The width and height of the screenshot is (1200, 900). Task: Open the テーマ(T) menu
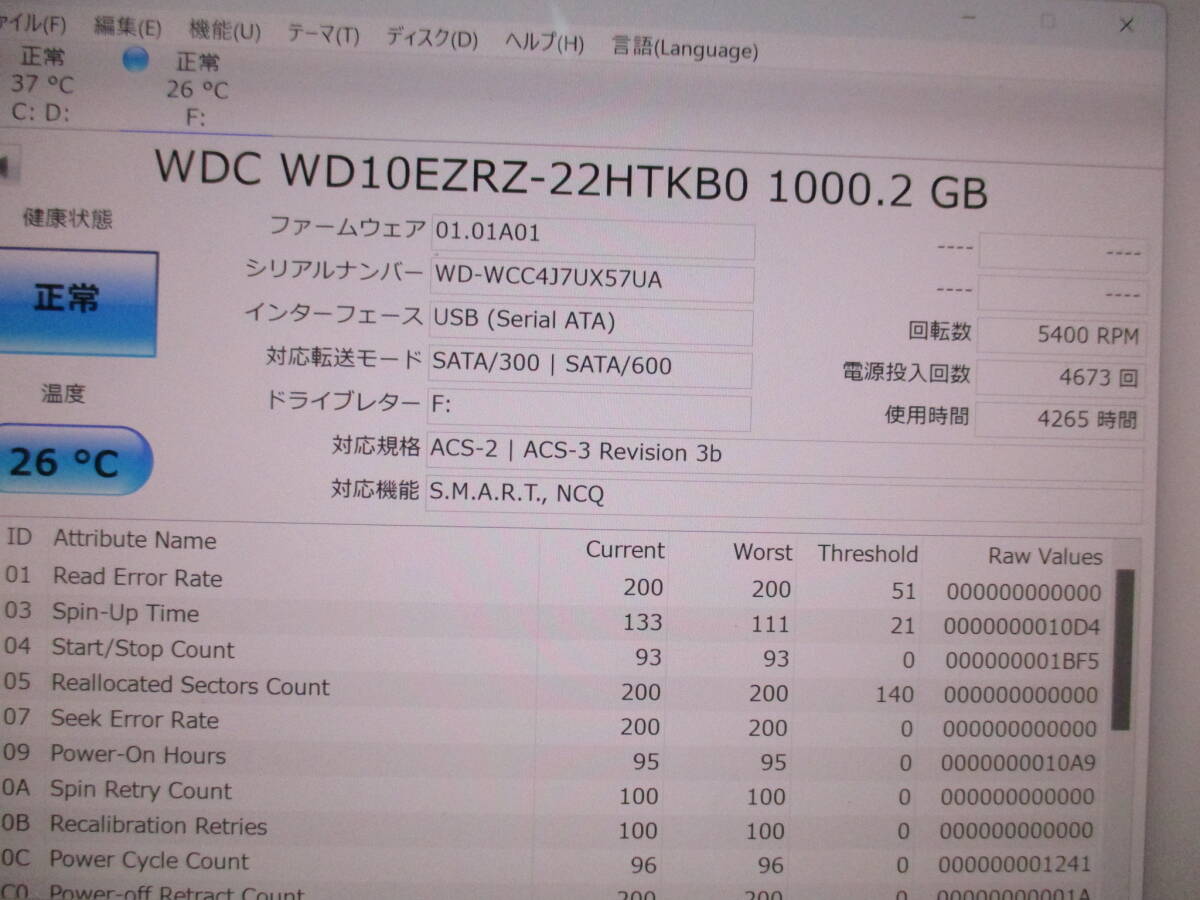(323, 35)
